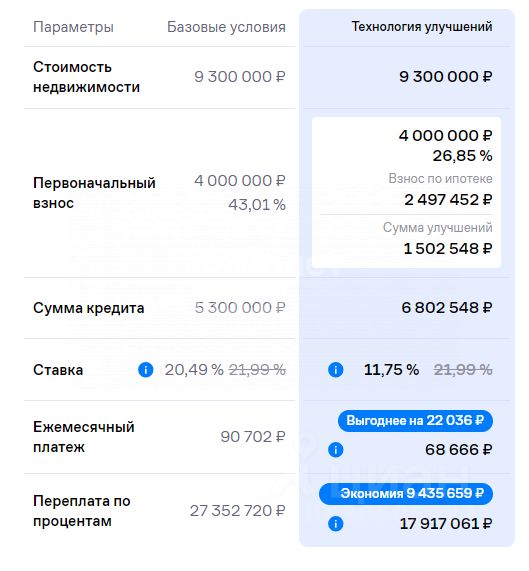
Task: Click the base monthly payment 90 702 ₽
Action: 253,437
